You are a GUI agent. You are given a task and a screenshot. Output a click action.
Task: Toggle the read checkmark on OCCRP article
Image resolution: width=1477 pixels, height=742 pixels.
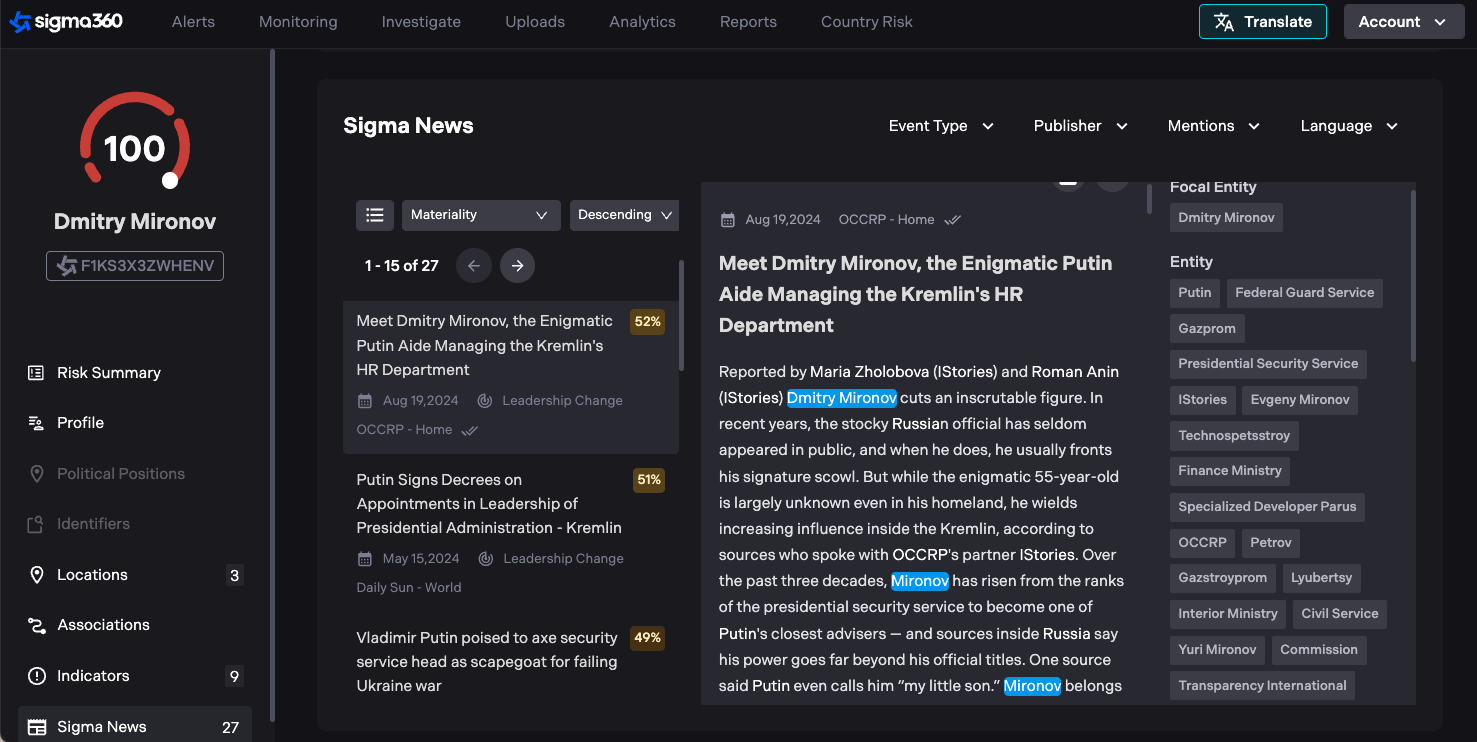click(469, 430)
